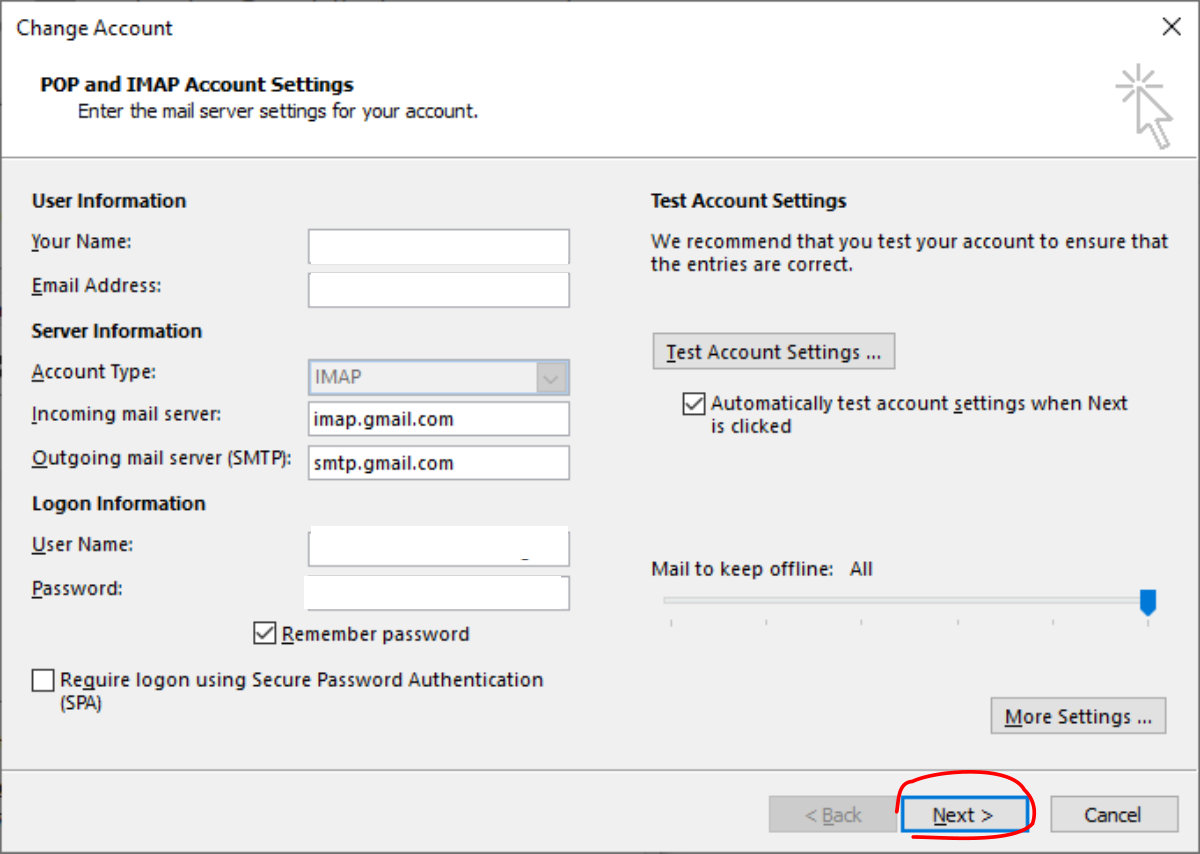Uncheck the Remember password checkbox
This screenshot has width=1200, height=854.
(x=265, y=633)
